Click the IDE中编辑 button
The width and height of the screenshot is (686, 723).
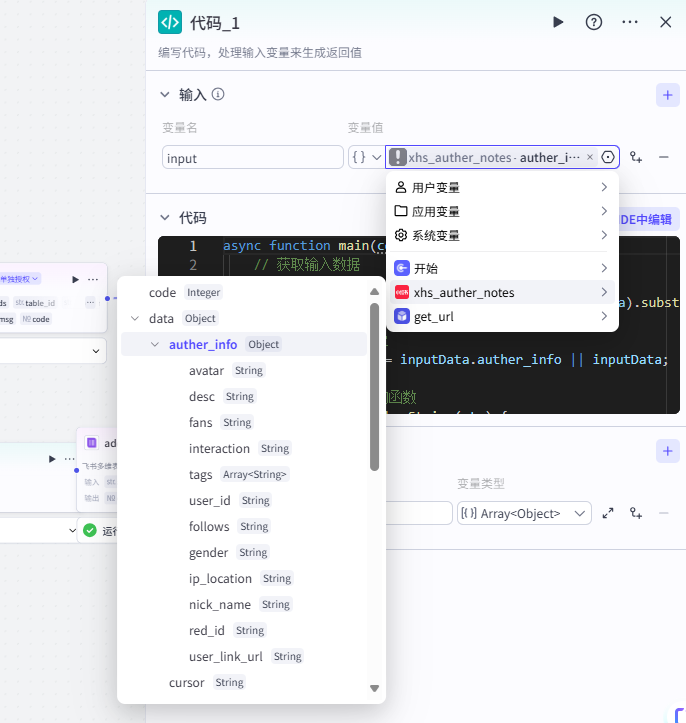click(x=647, y=219)
